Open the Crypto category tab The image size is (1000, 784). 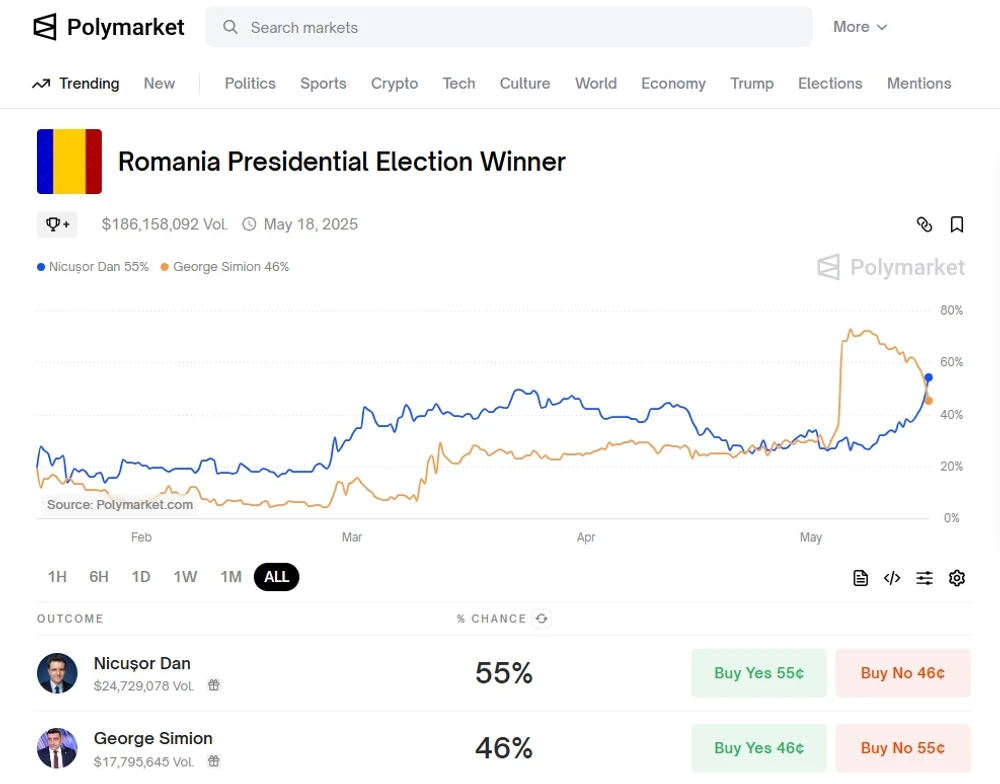[x=394, y=84]
